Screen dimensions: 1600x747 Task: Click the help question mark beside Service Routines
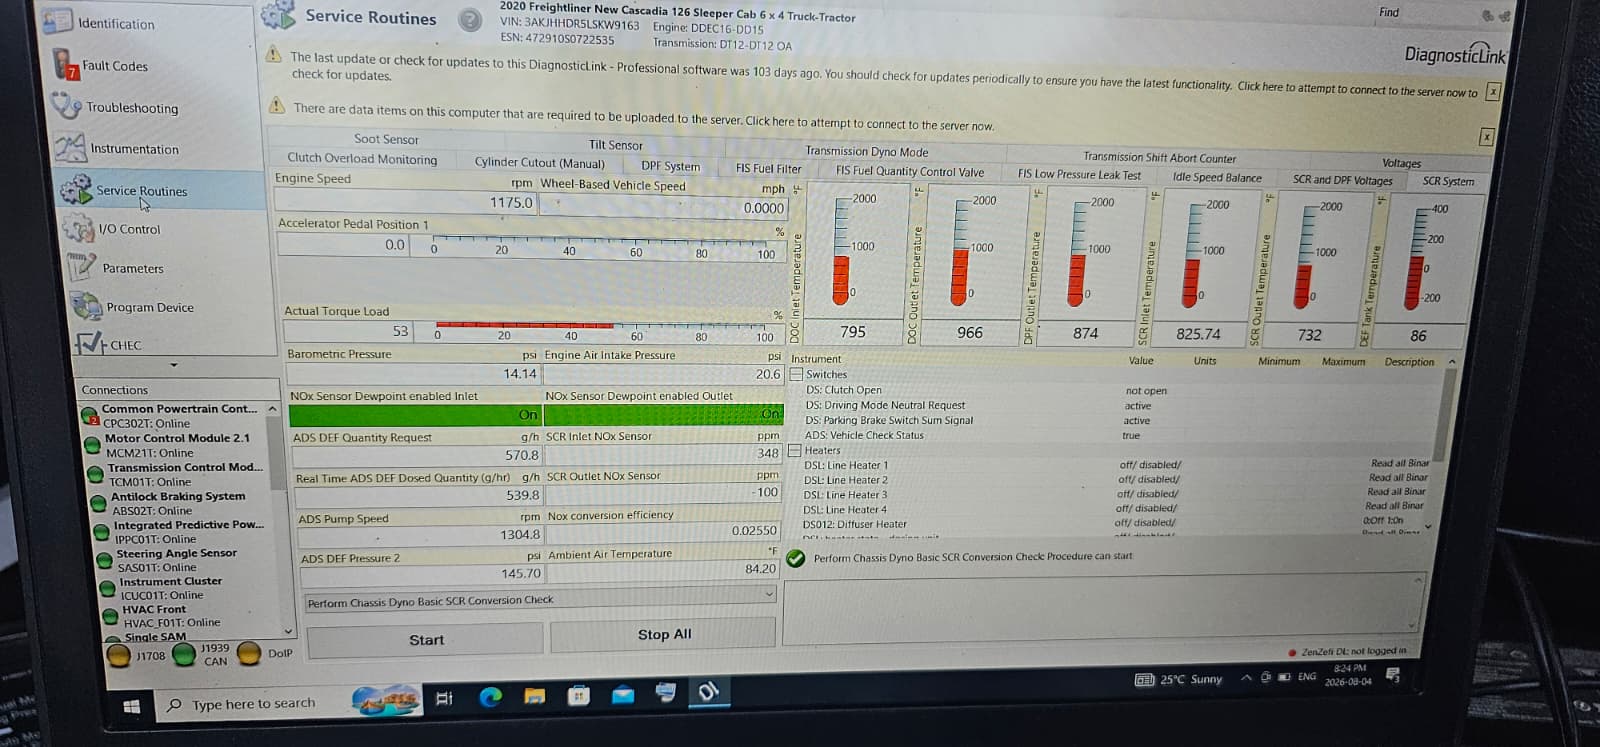click(x=469, y=19)
